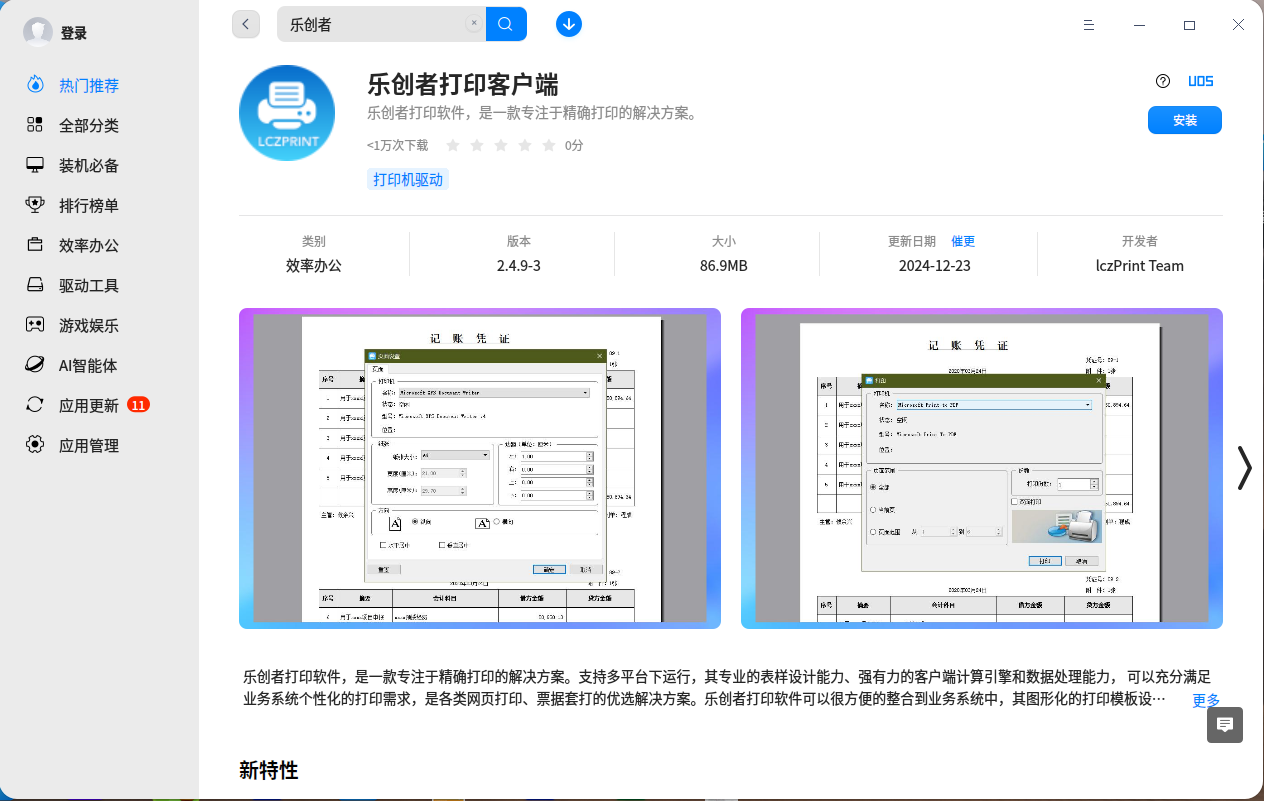This screenshot has height=801, width=1264.
Task: Click the user avatar to log in
Action: click(38, 33)
